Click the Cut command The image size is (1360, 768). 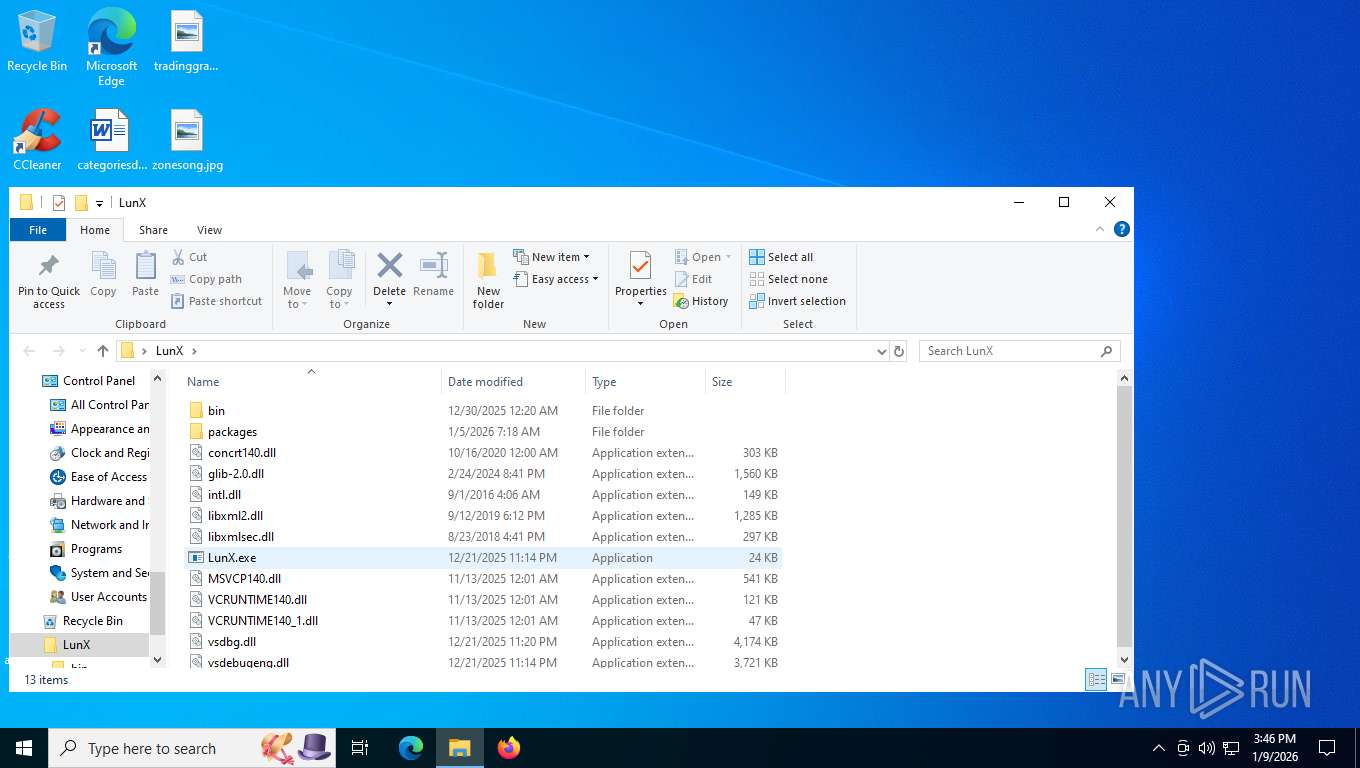pyautogui.click(x=189, y=257)
